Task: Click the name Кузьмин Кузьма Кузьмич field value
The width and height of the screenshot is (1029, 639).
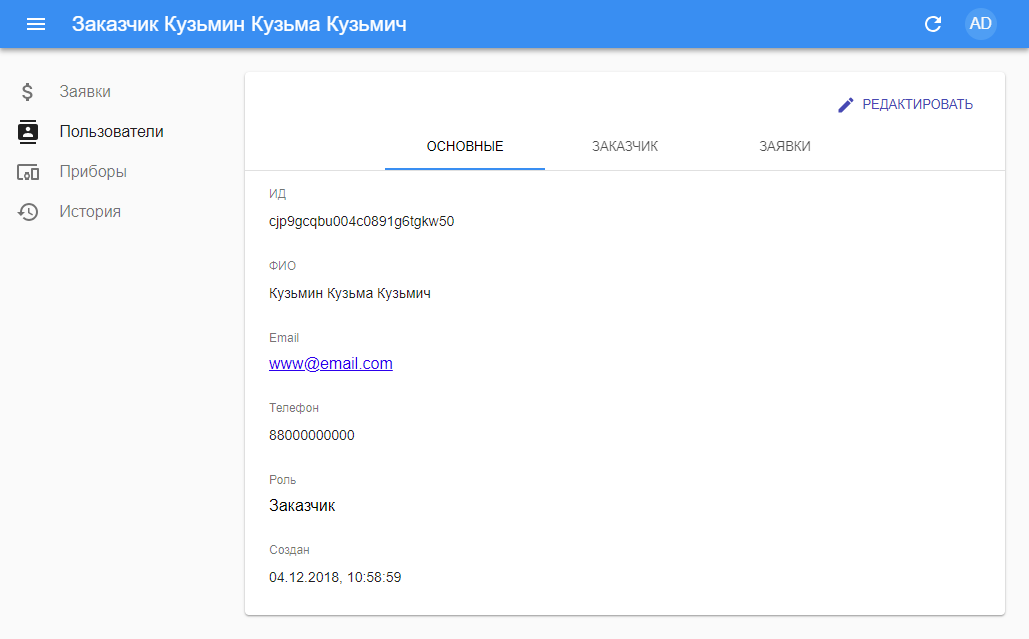Action: tap(350, 293)
